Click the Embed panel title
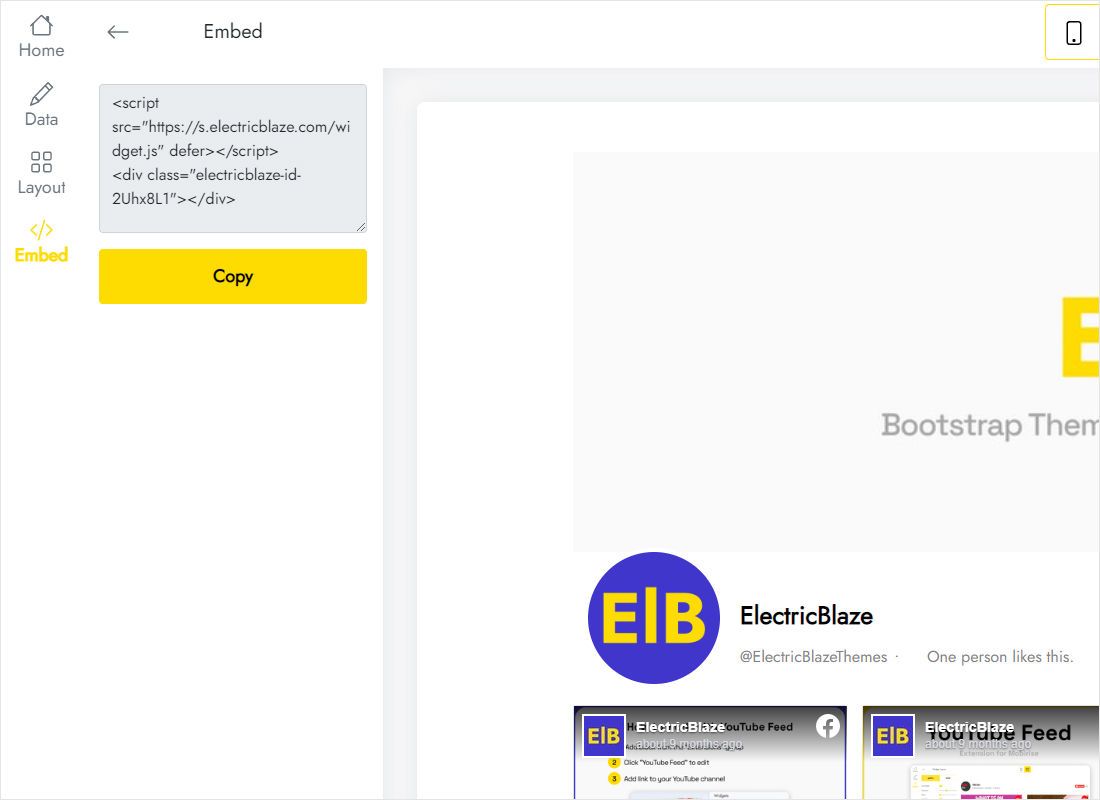 tap(233, 32)
